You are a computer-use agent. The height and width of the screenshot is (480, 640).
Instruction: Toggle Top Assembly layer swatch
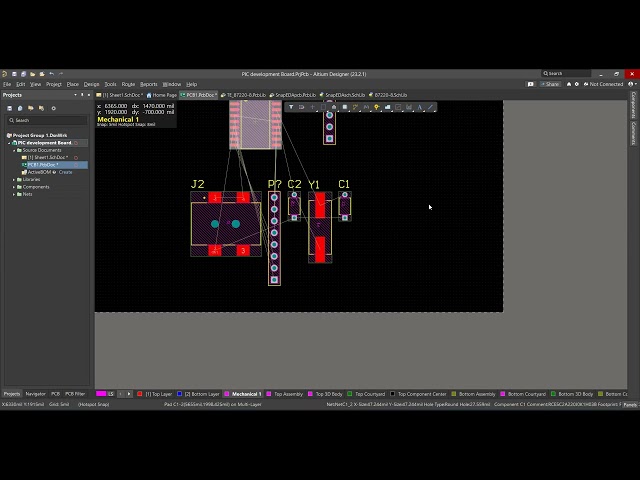click(x=269, y=394)
